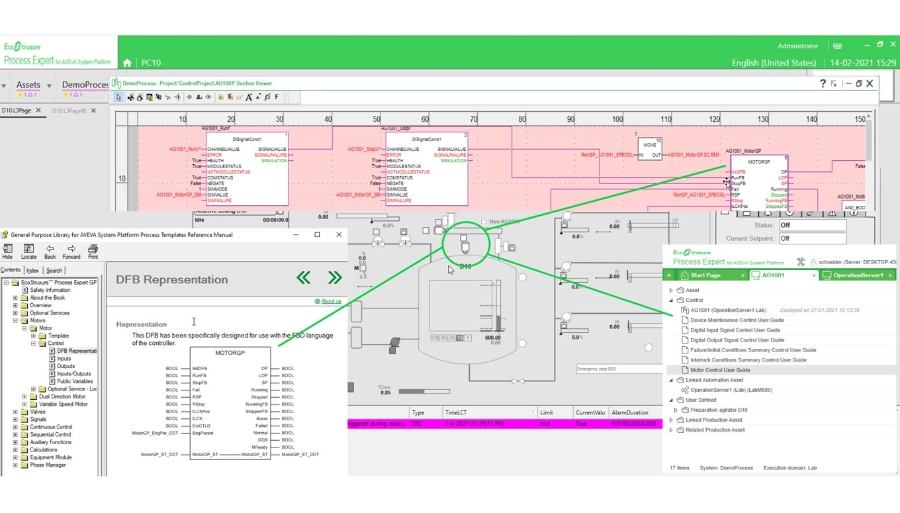Switch to the Index tab

pyautogui.click(x=33, y=270)
